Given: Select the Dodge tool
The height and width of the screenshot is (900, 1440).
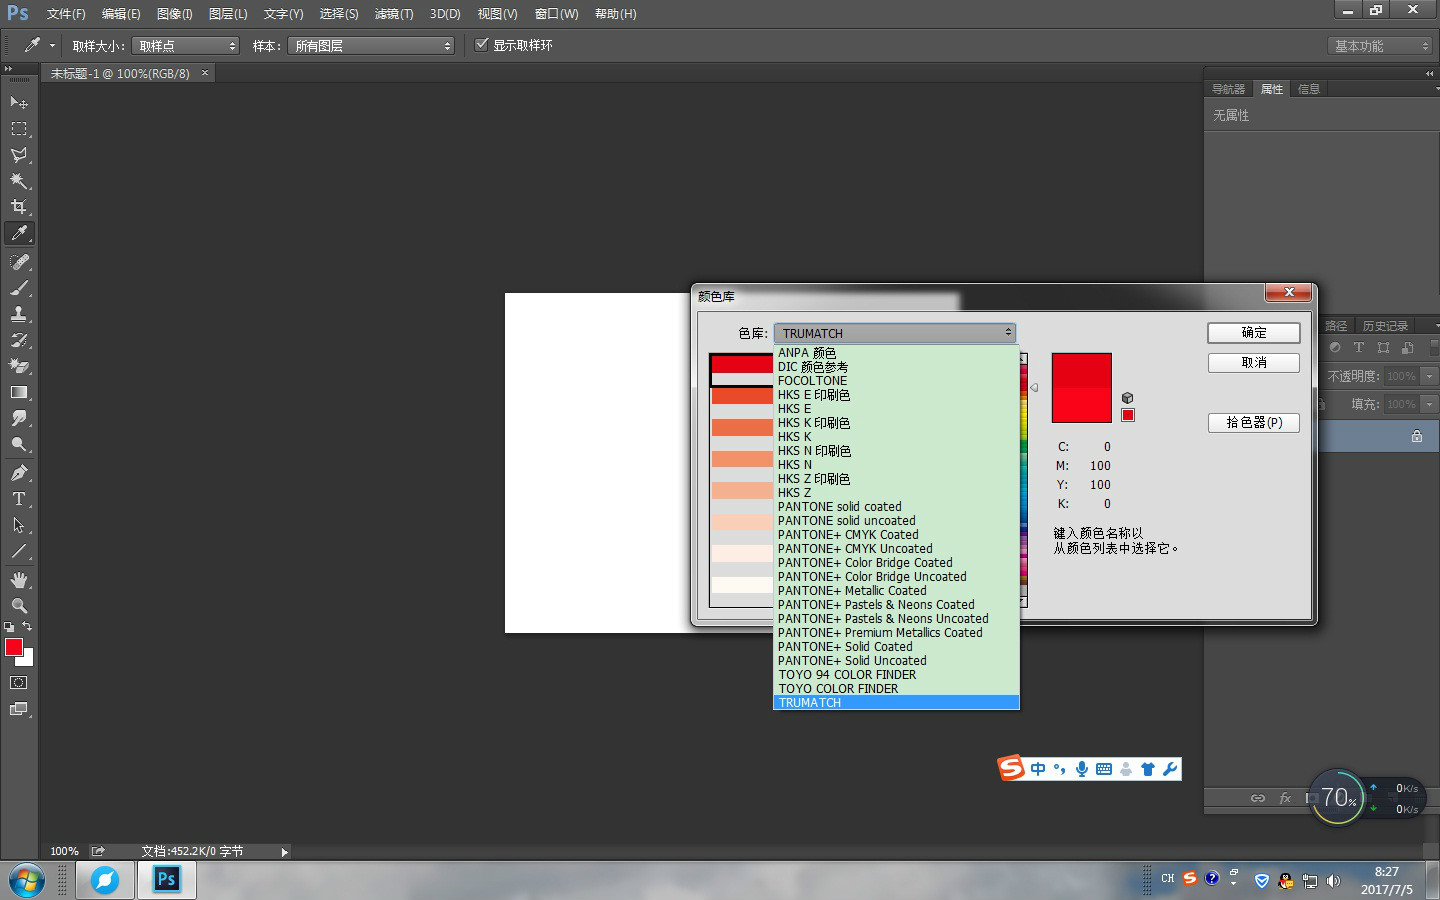Looking at the screenshot, I should [19, 444].
